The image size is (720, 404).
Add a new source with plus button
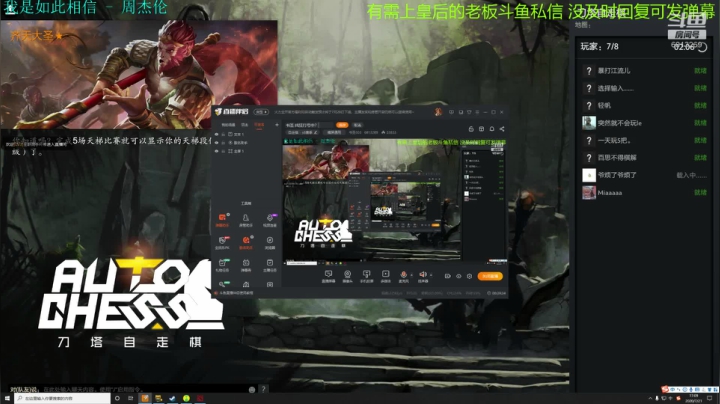pos(277,125)
